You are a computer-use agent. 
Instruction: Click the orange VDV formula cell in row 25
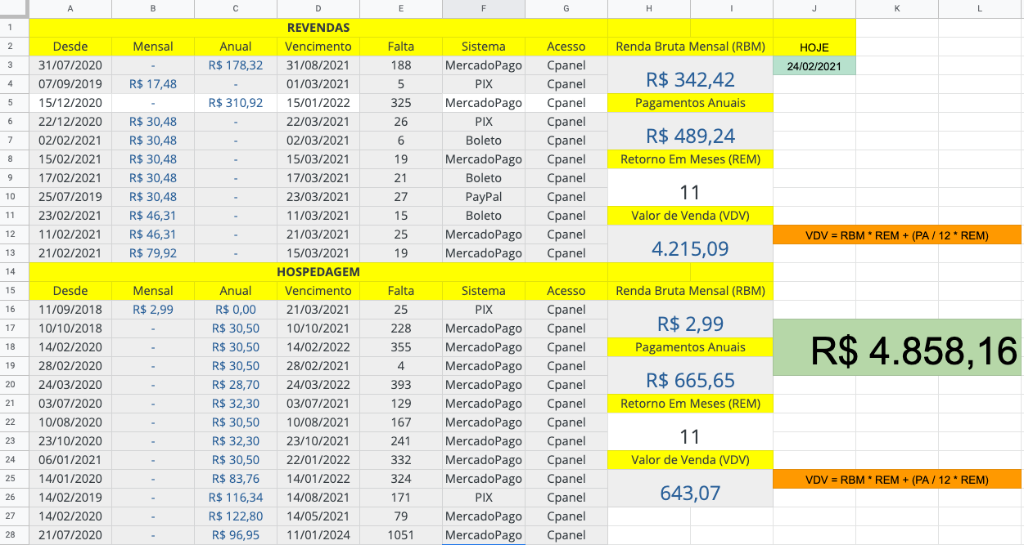[897, 479]
